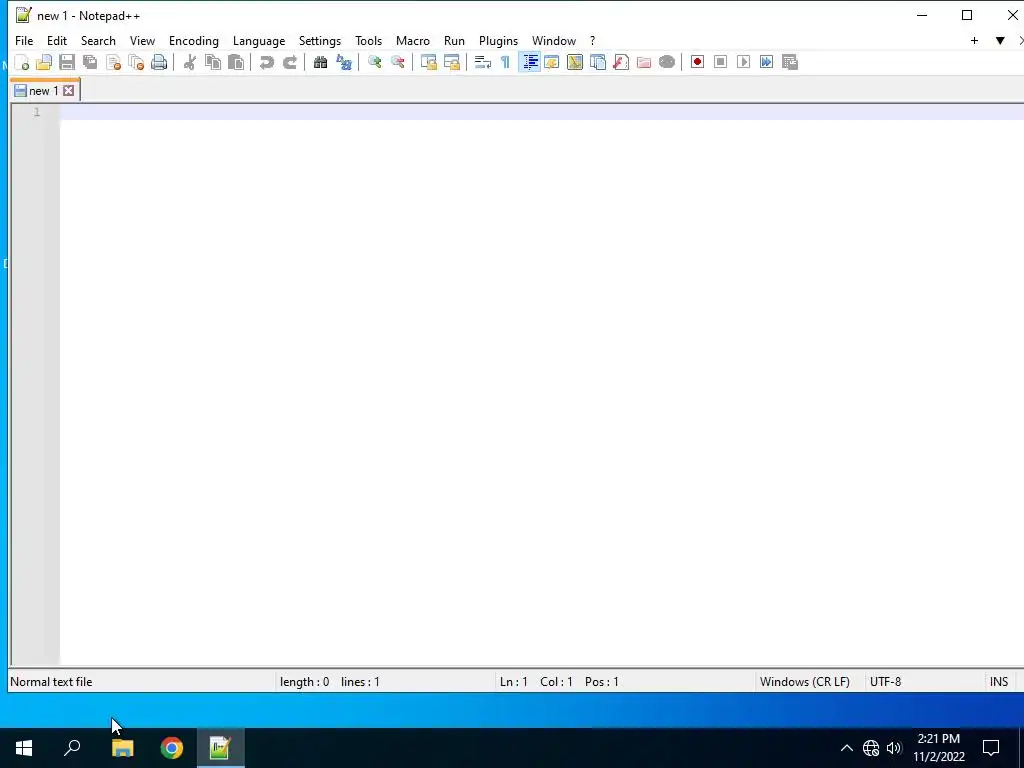Click inside the editor text area
This screenshot has height=768, width=1024.
tap(541, 385)
